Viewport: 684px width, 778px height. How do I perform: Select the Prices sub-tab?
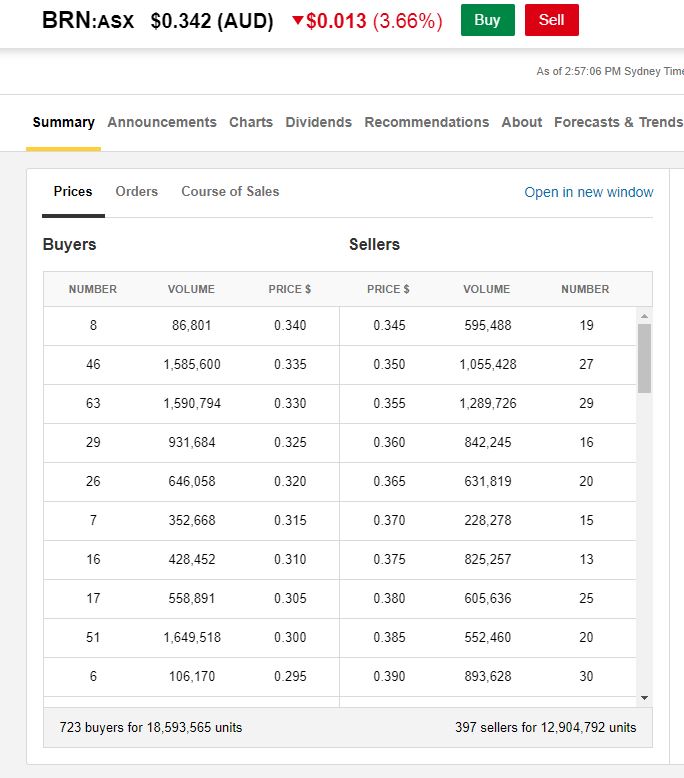click(x=73, y=191)
